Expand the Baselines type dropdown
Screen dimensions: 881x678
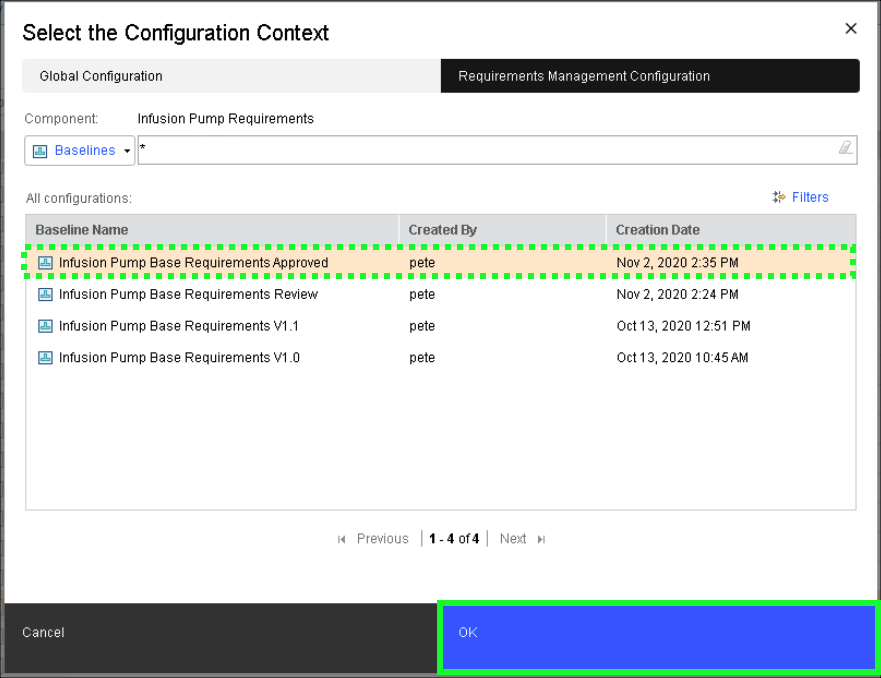(x=80, y=151)
